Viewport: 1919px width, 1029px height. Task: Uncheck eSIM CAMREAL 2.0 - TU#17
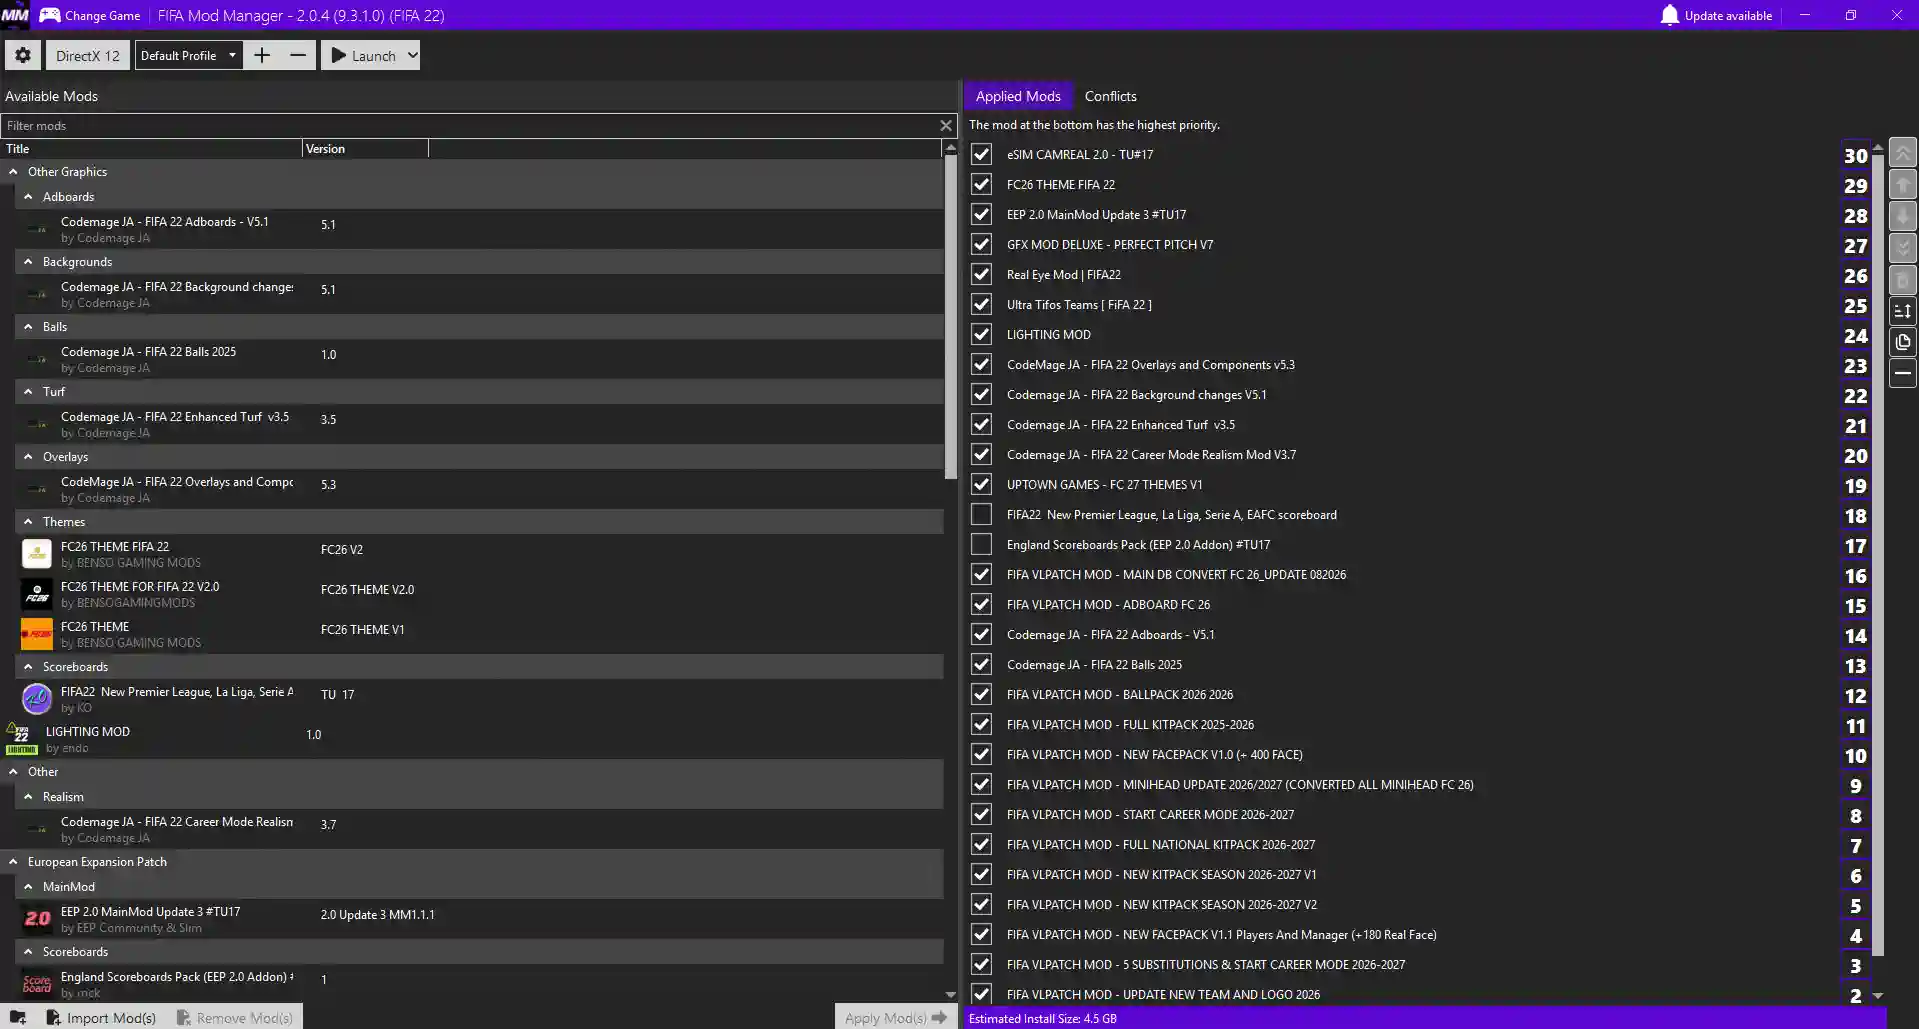981,154
